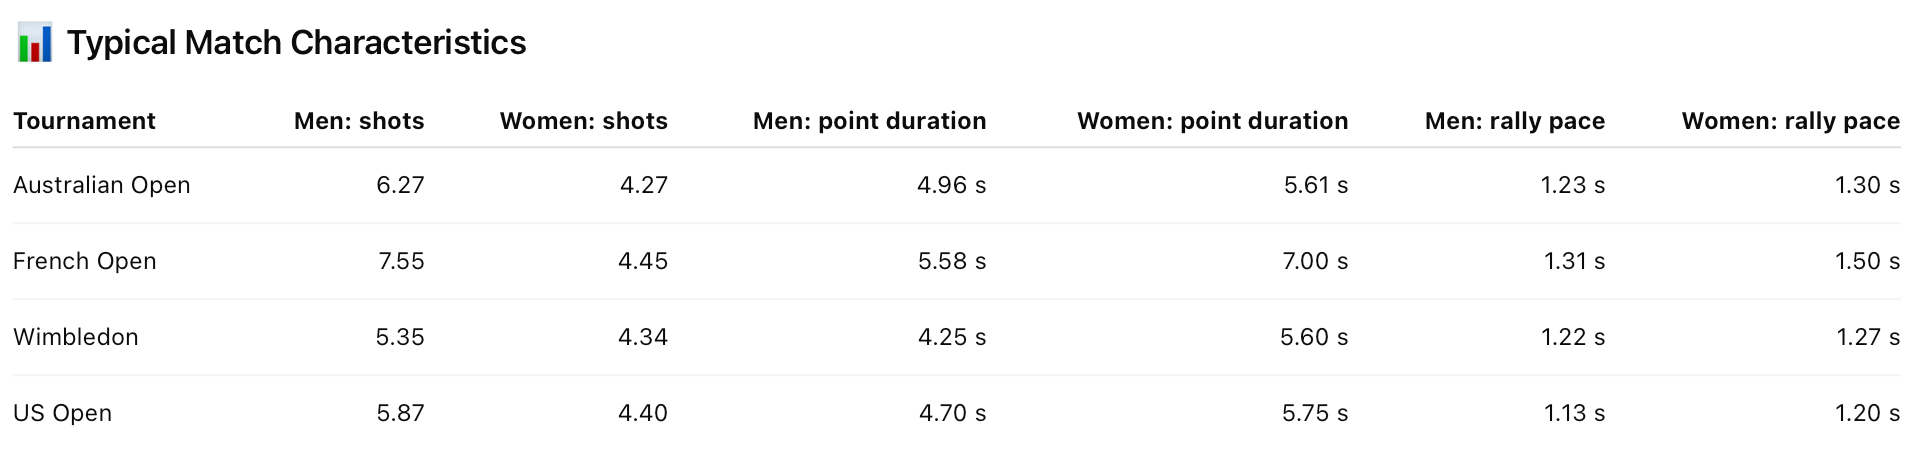
Task: Click the 7.55 men's shots value
Action: tap(402, 261)
